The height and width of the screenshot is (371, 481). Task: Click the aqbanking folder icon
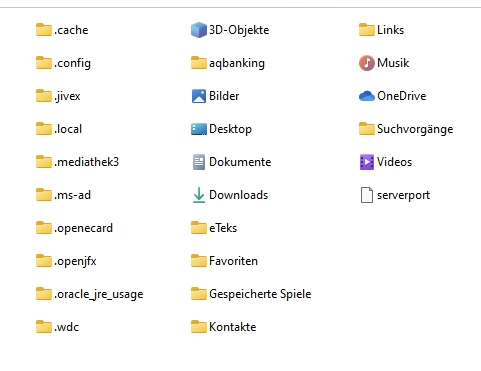coord(199,63)
